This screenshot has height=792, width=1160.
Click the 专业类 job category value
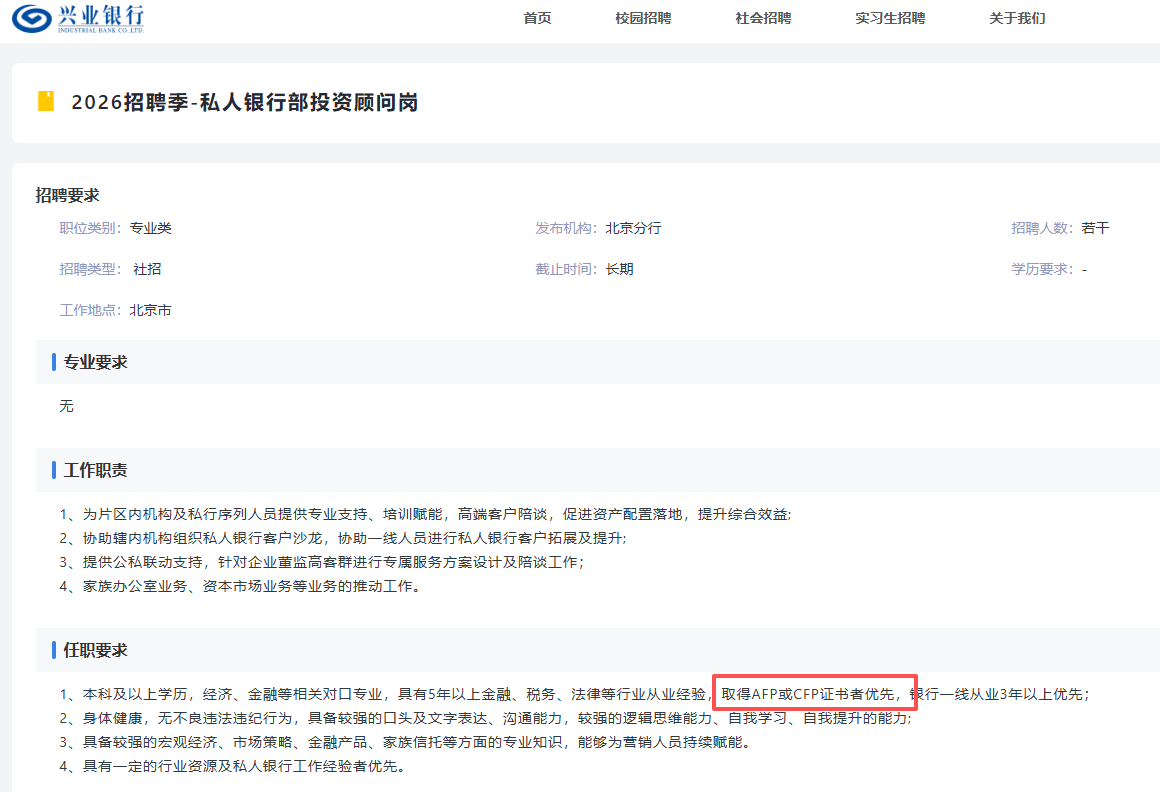150,228
